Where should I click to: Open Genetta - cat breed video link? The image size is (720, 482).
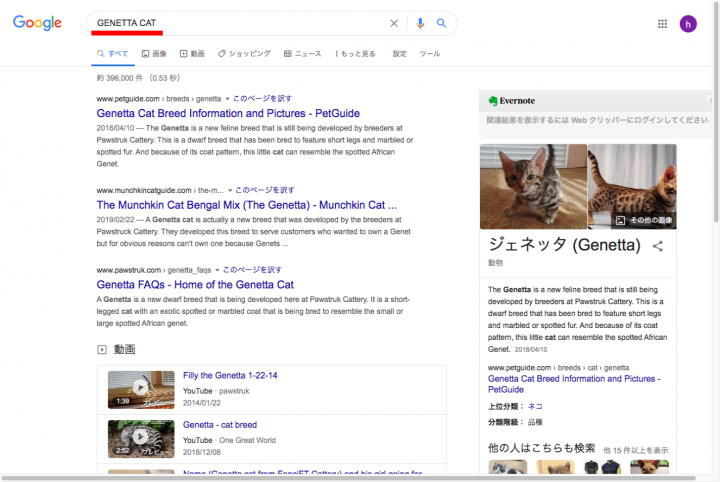220,425
